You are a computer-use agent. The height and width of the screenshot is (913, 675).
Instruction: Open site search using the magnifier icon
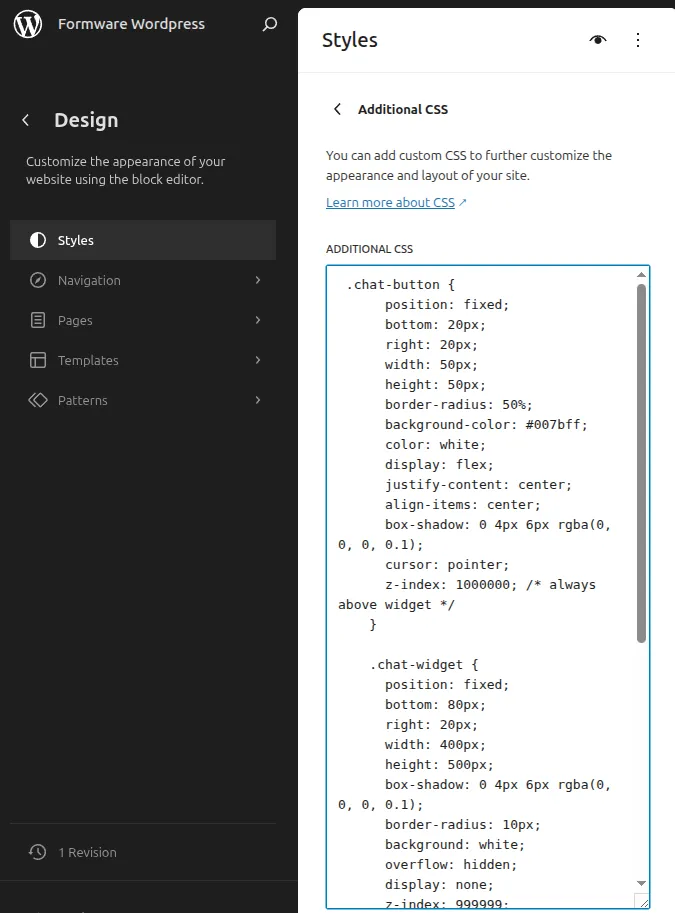[269, 23]
